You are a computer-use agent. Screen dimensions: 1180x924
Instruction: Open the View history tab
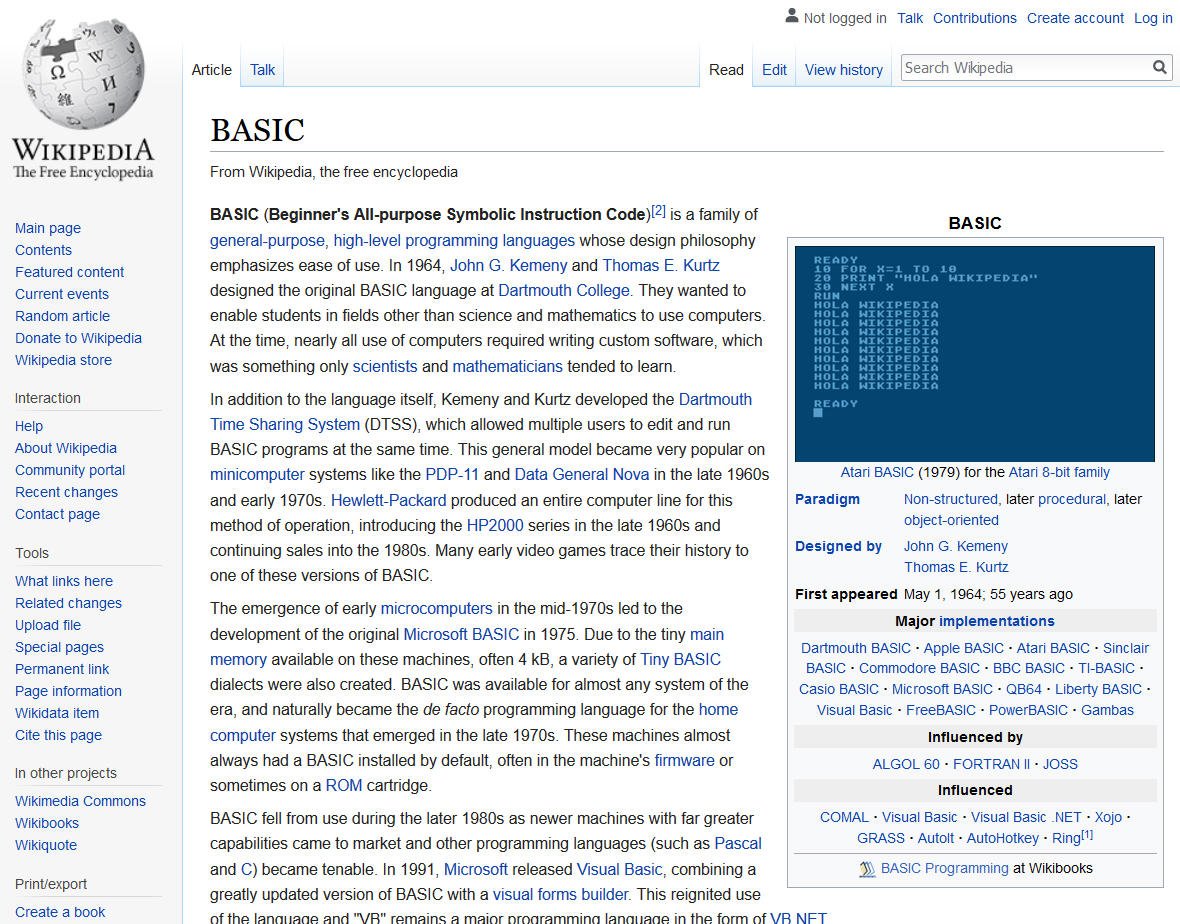(844, 70)
